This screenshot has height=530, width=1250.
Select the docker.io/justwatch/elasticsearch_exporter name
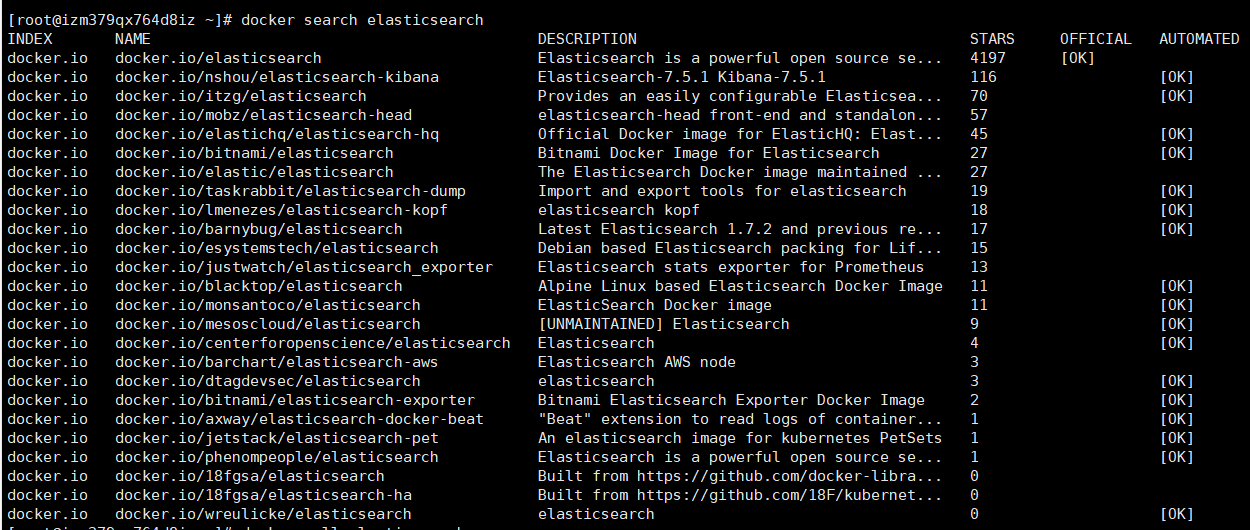pos(303,267)
